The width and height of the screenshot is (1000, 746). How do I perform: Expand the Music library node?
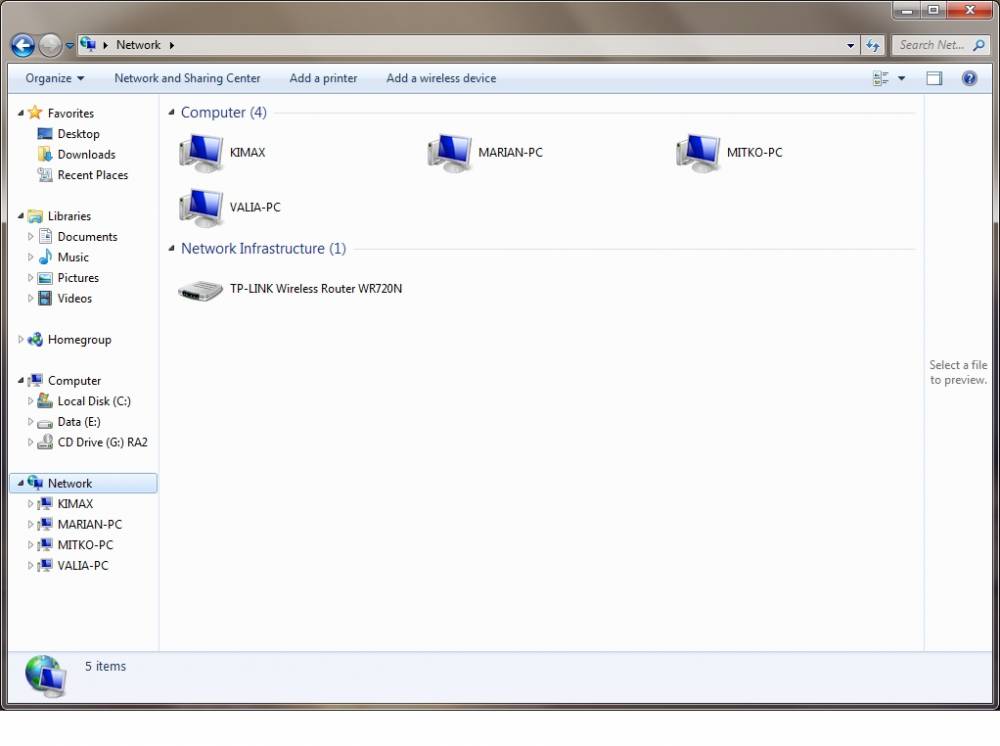30,257
